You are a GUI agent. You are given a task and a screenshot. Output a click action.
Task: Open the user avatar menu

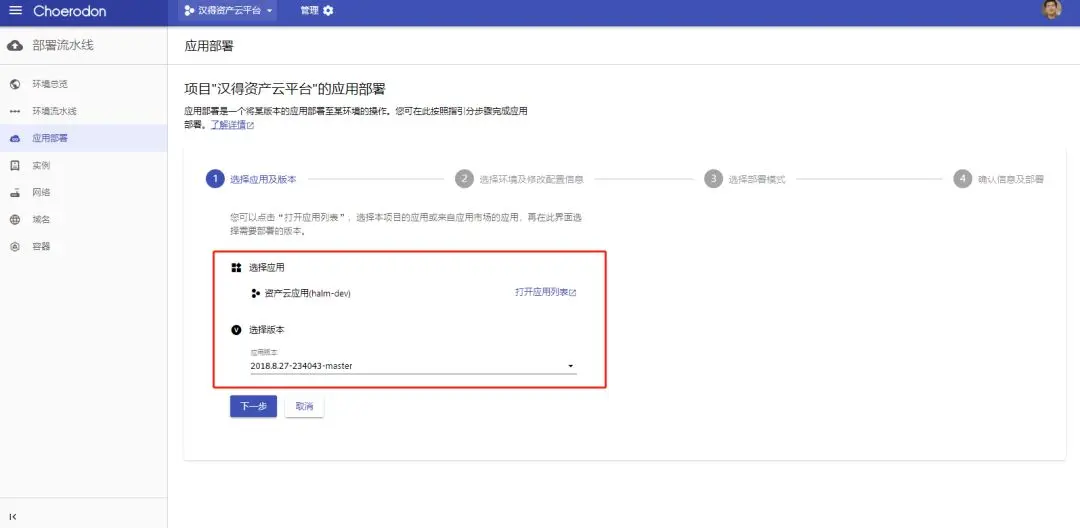pyautogui.click(x=1051, y=10)
